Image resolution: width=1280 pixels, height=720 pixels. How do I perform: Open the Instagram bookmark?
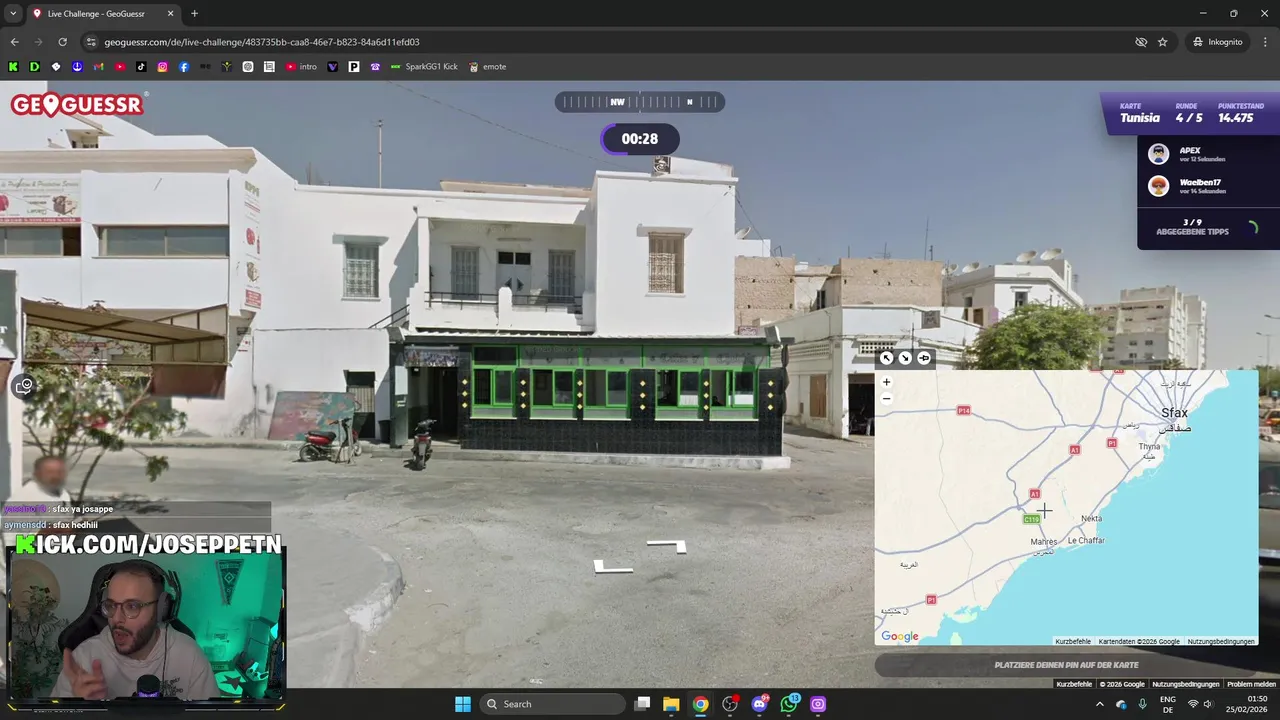click(162, 67)
